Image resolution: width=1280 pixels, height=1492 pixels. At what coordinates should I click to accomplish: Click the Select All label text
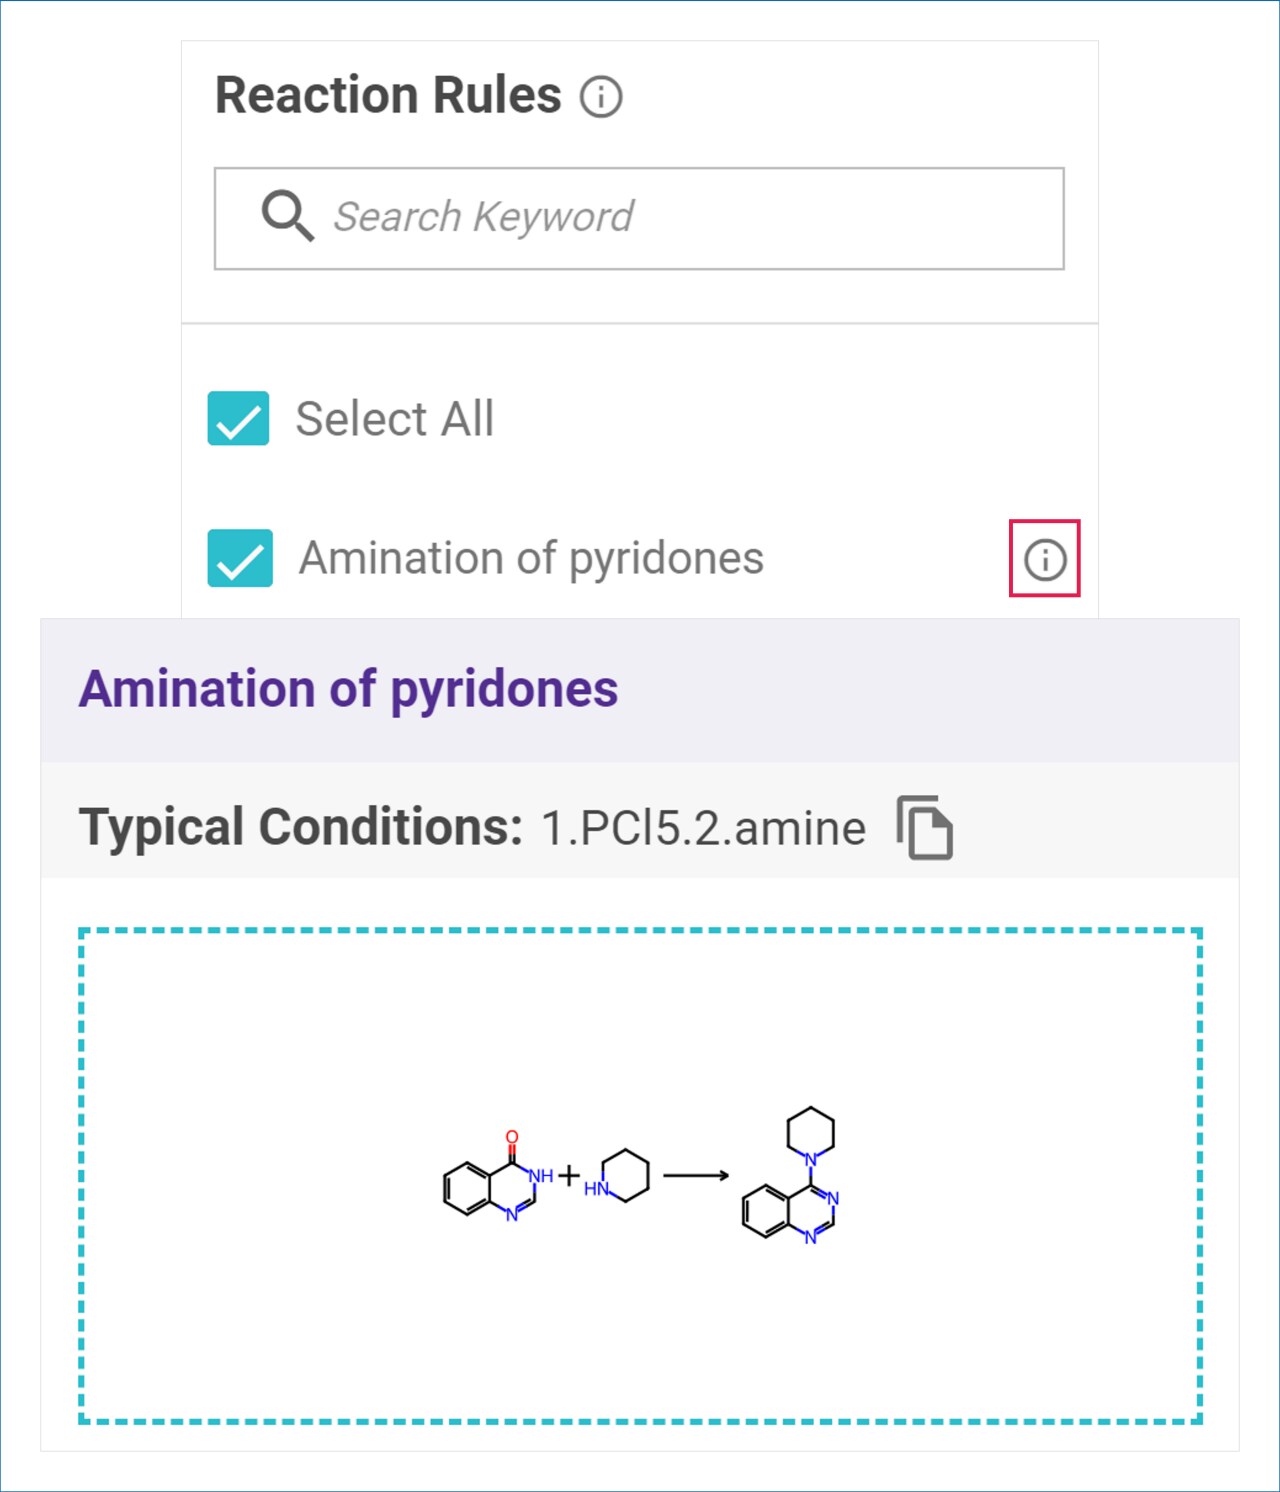pyautogui.click(x=394, y=418)
